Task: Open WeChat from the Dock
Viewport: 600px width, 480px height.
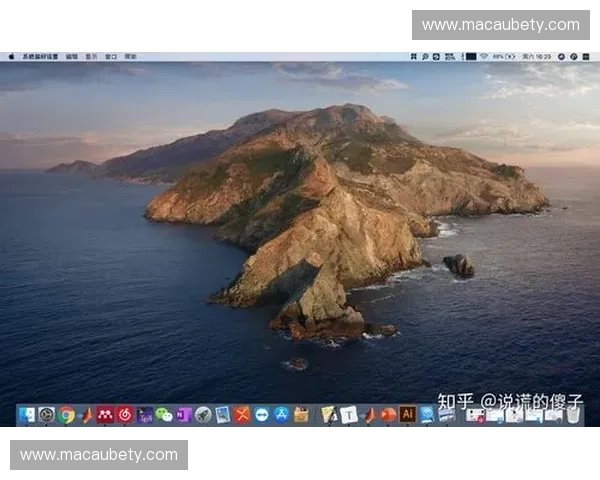Action: 164,414
